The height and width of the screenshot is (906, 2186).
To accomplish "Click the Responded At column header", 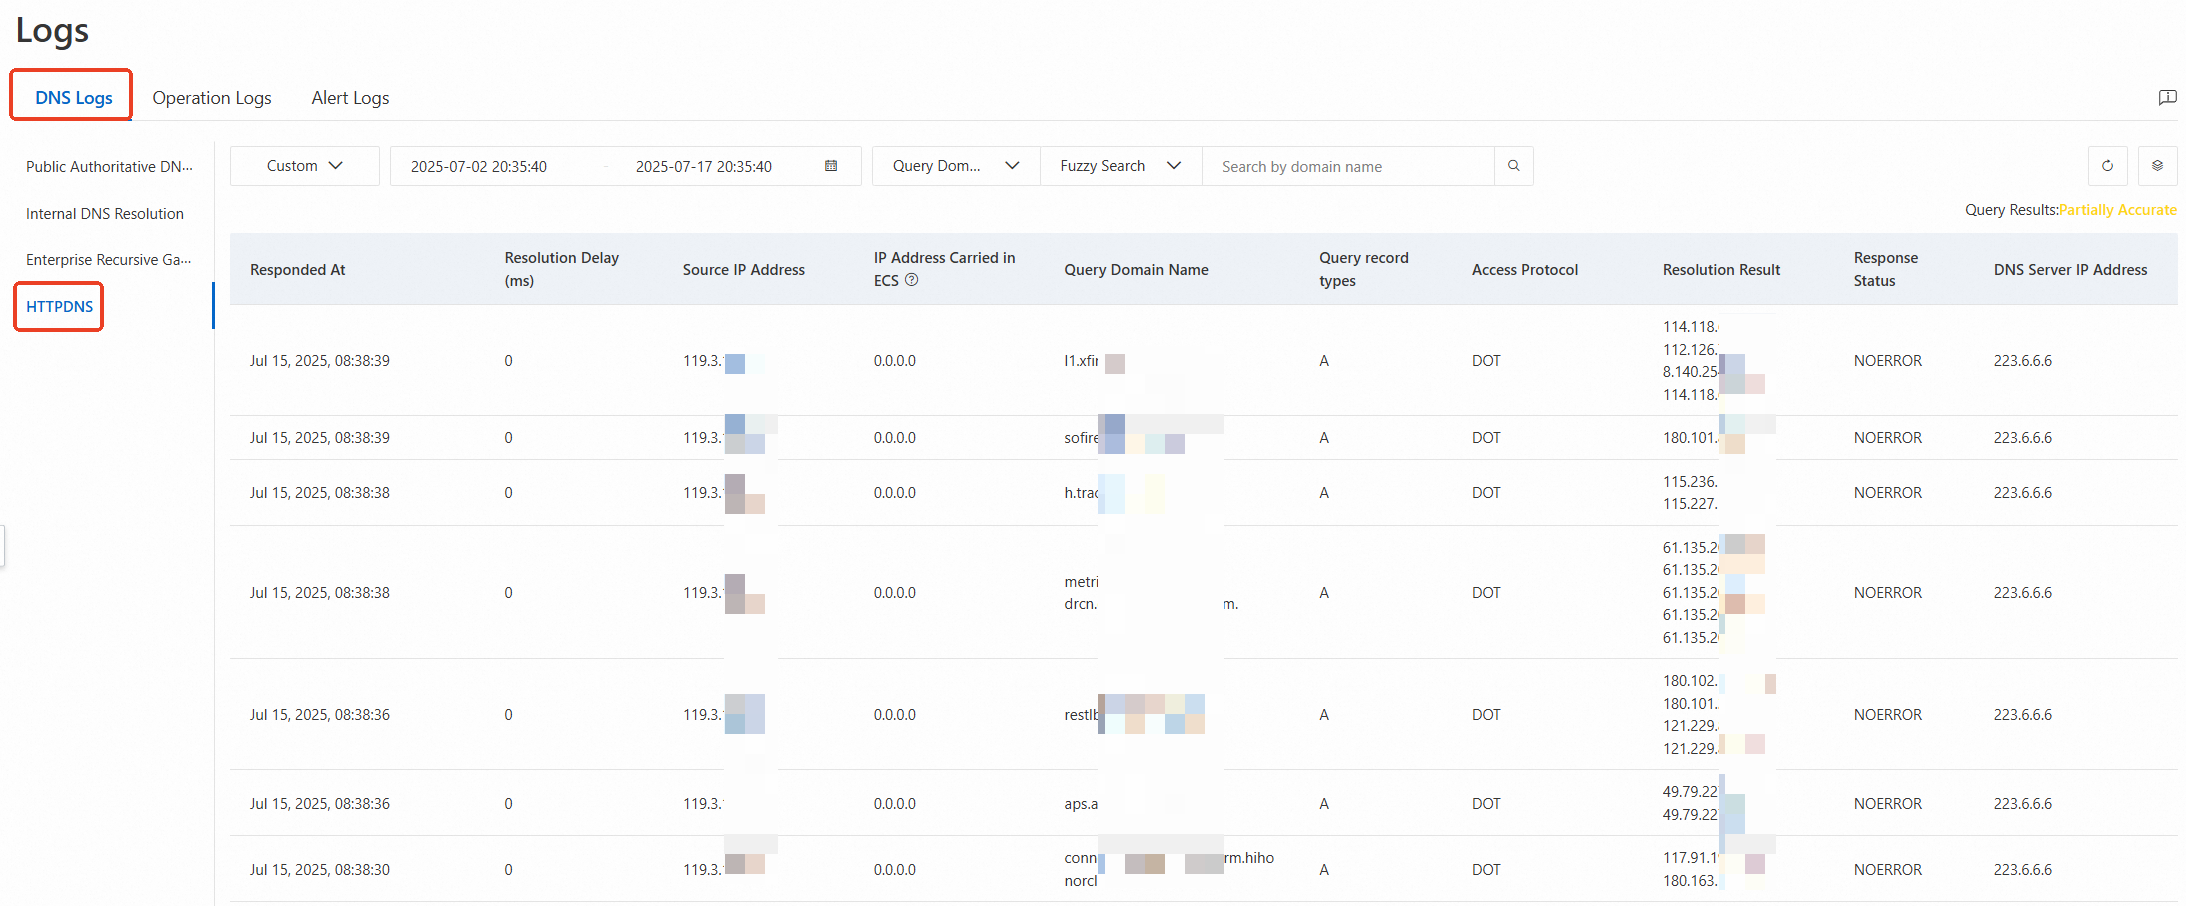I will 298,269.
